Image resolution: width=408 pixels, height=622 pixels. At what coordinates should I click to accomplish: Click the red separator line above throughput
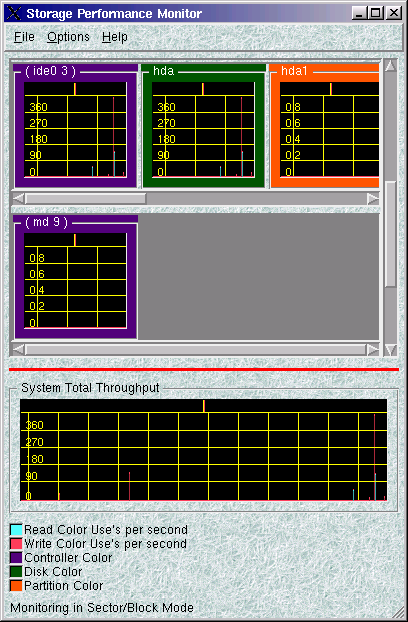[x=204, y=369]
